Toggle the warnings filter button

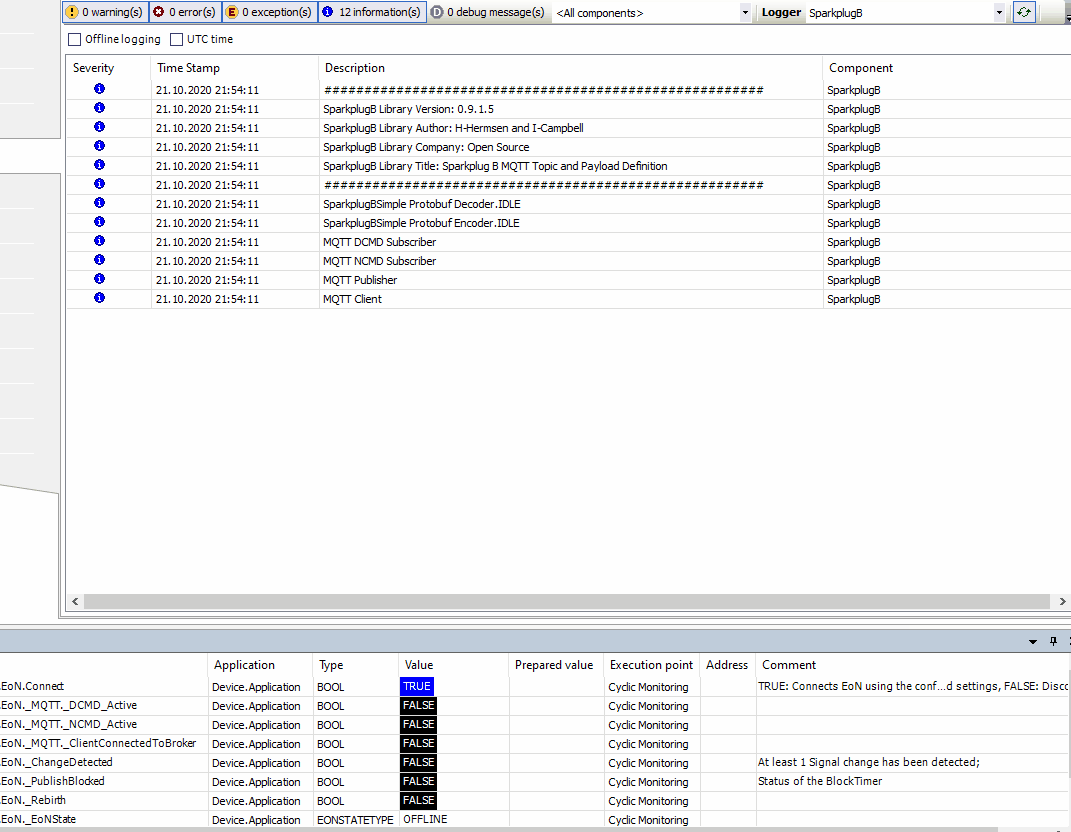coord(104,12)
